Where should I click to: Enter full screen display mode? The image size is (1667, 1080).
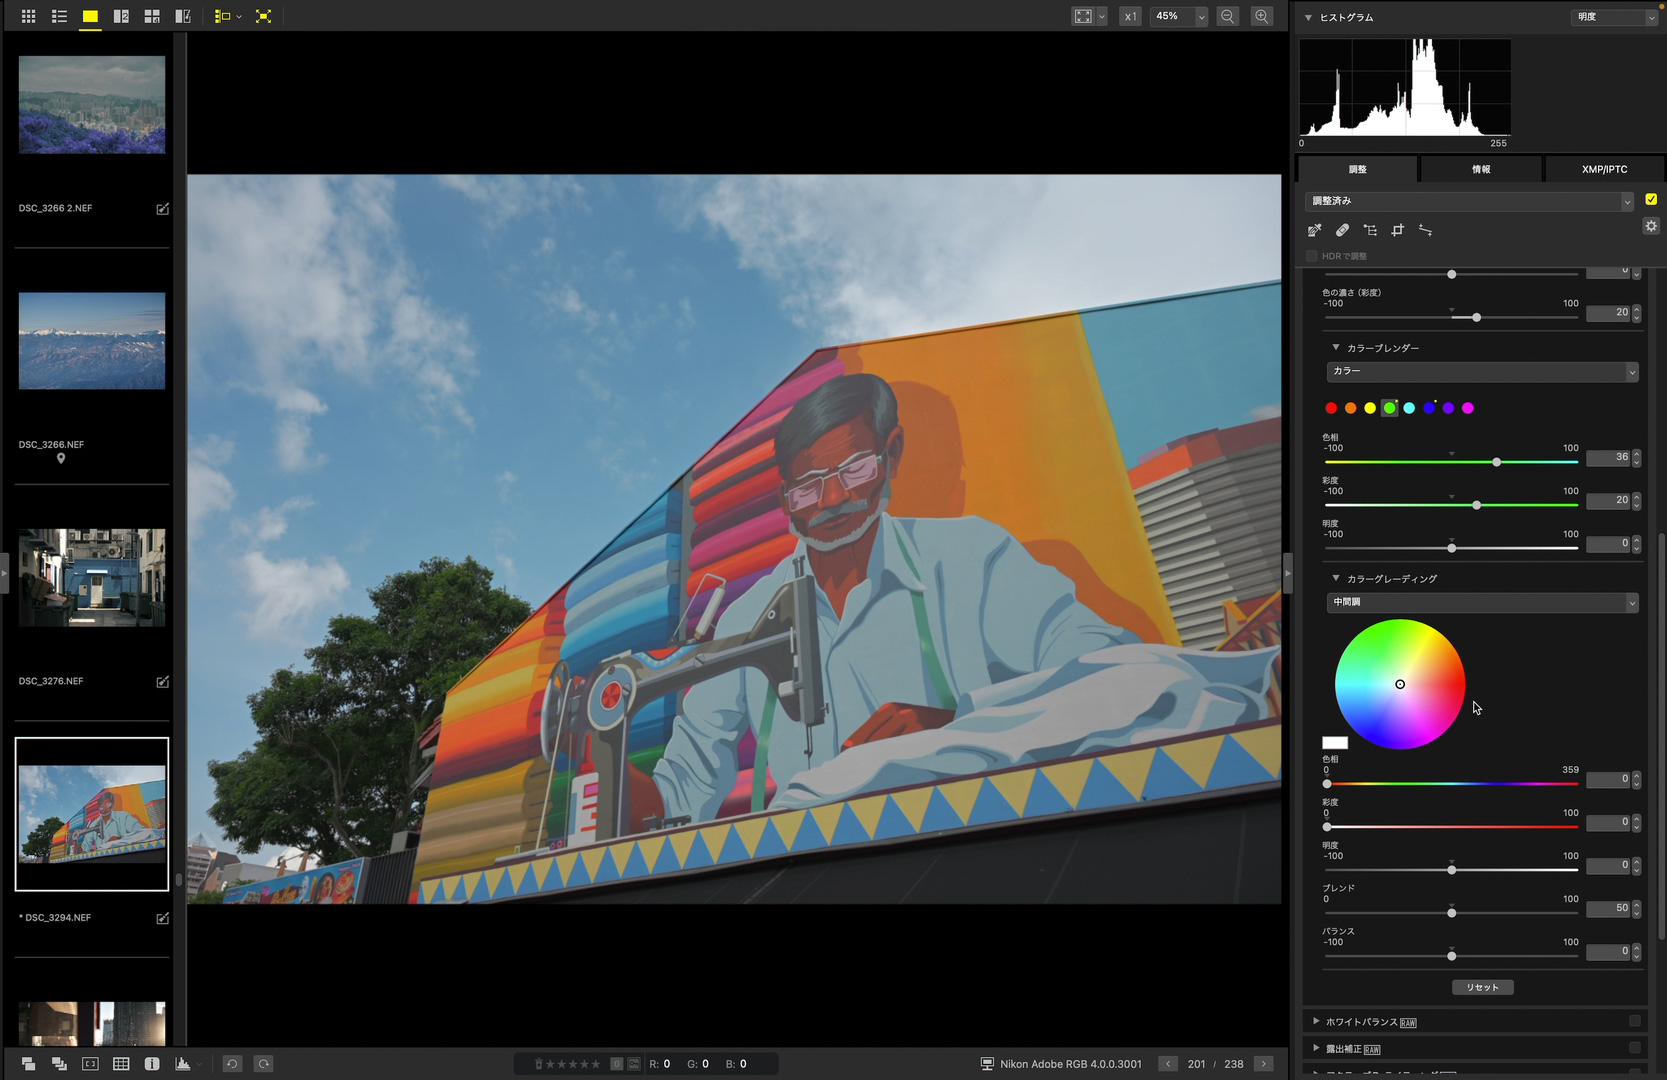263,16
